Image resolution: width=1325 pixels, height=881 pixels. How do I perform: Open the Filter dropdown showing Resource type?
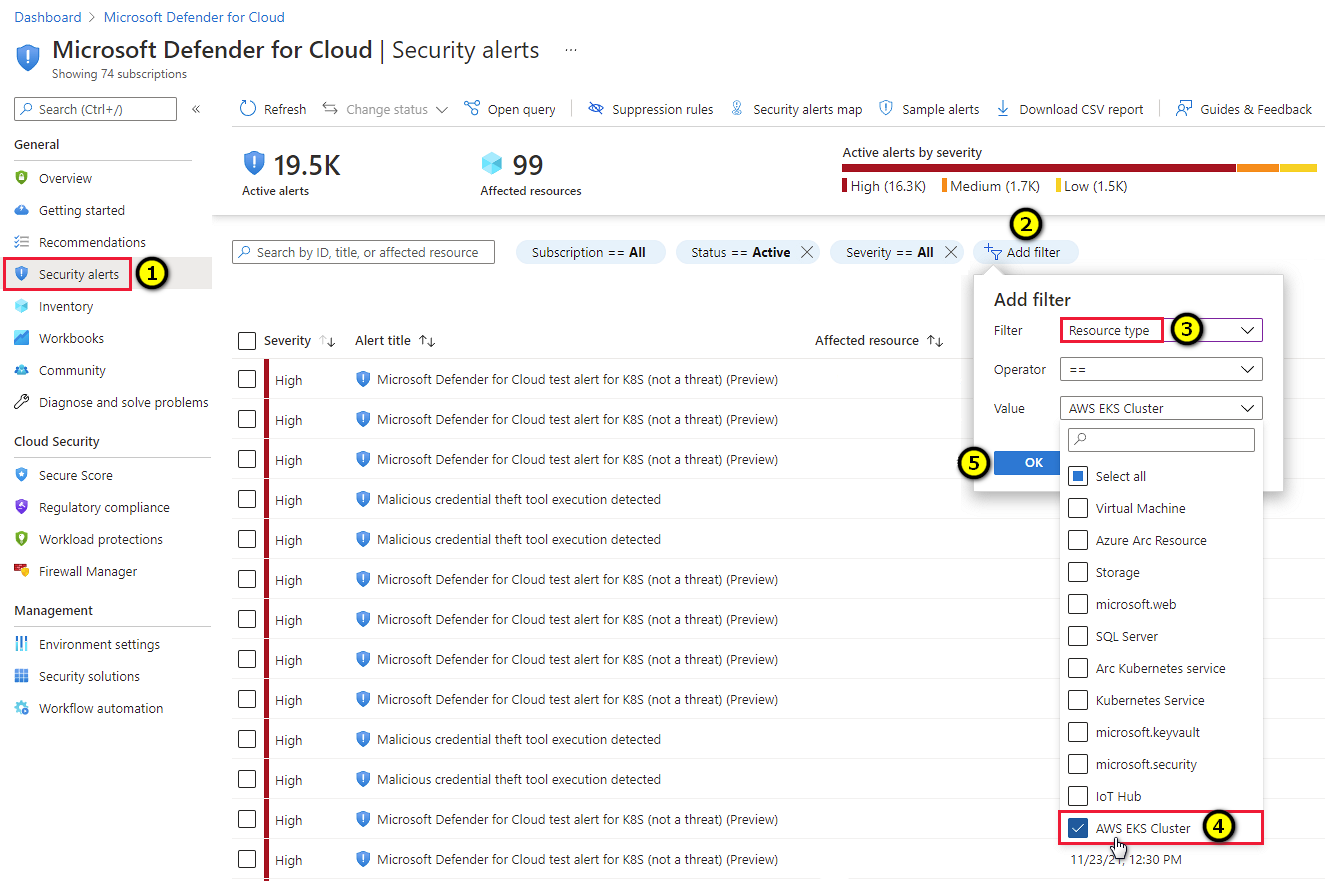click(x=1161, y=330)
